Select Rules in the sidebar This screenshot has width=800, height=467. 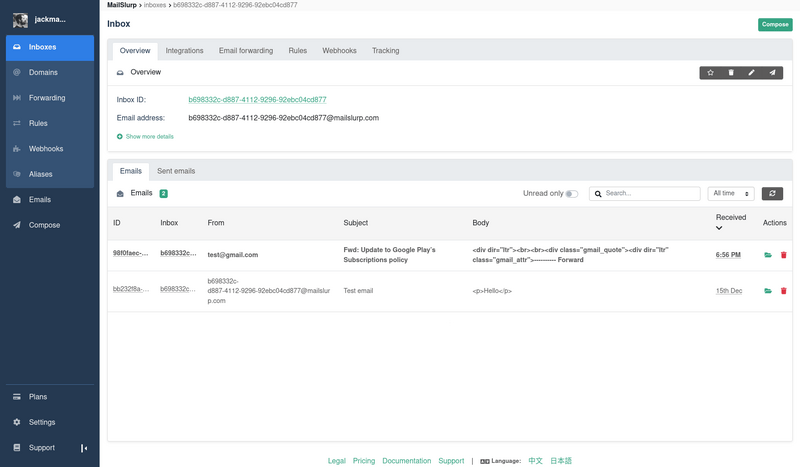[x=50, y=124]
